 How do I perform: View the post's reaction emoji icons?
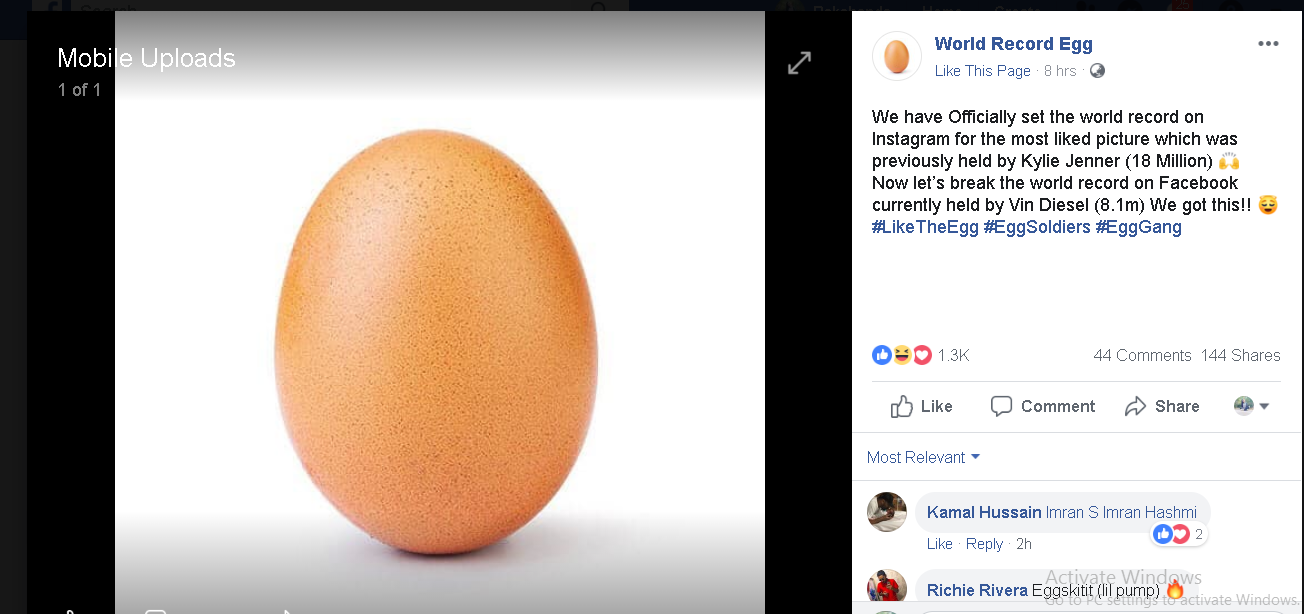[x=902, y=355]
